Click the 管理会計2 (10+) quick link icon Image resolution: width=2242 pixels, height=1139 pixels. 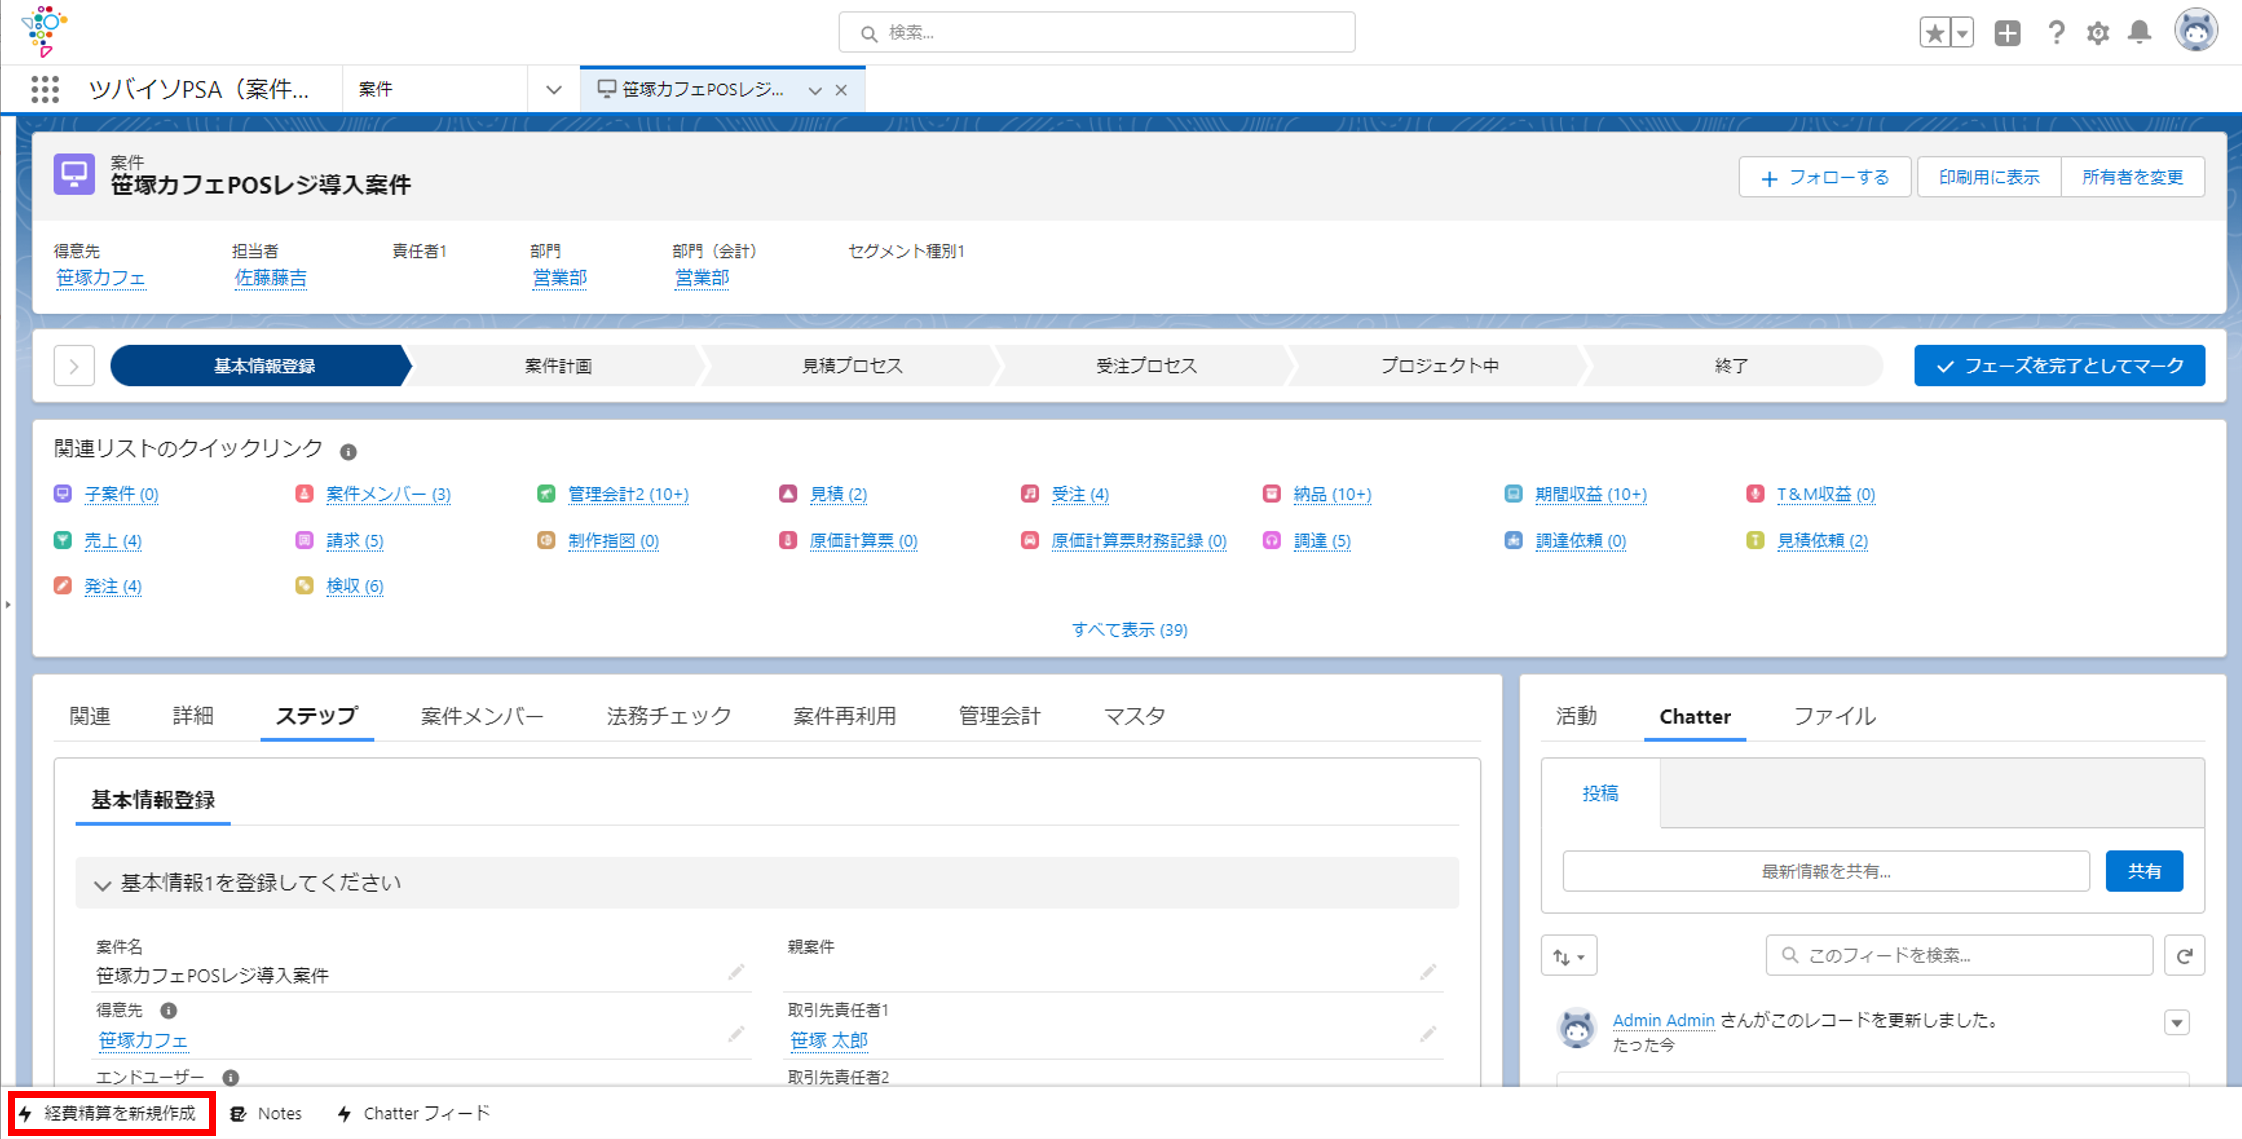click(546, 494)
